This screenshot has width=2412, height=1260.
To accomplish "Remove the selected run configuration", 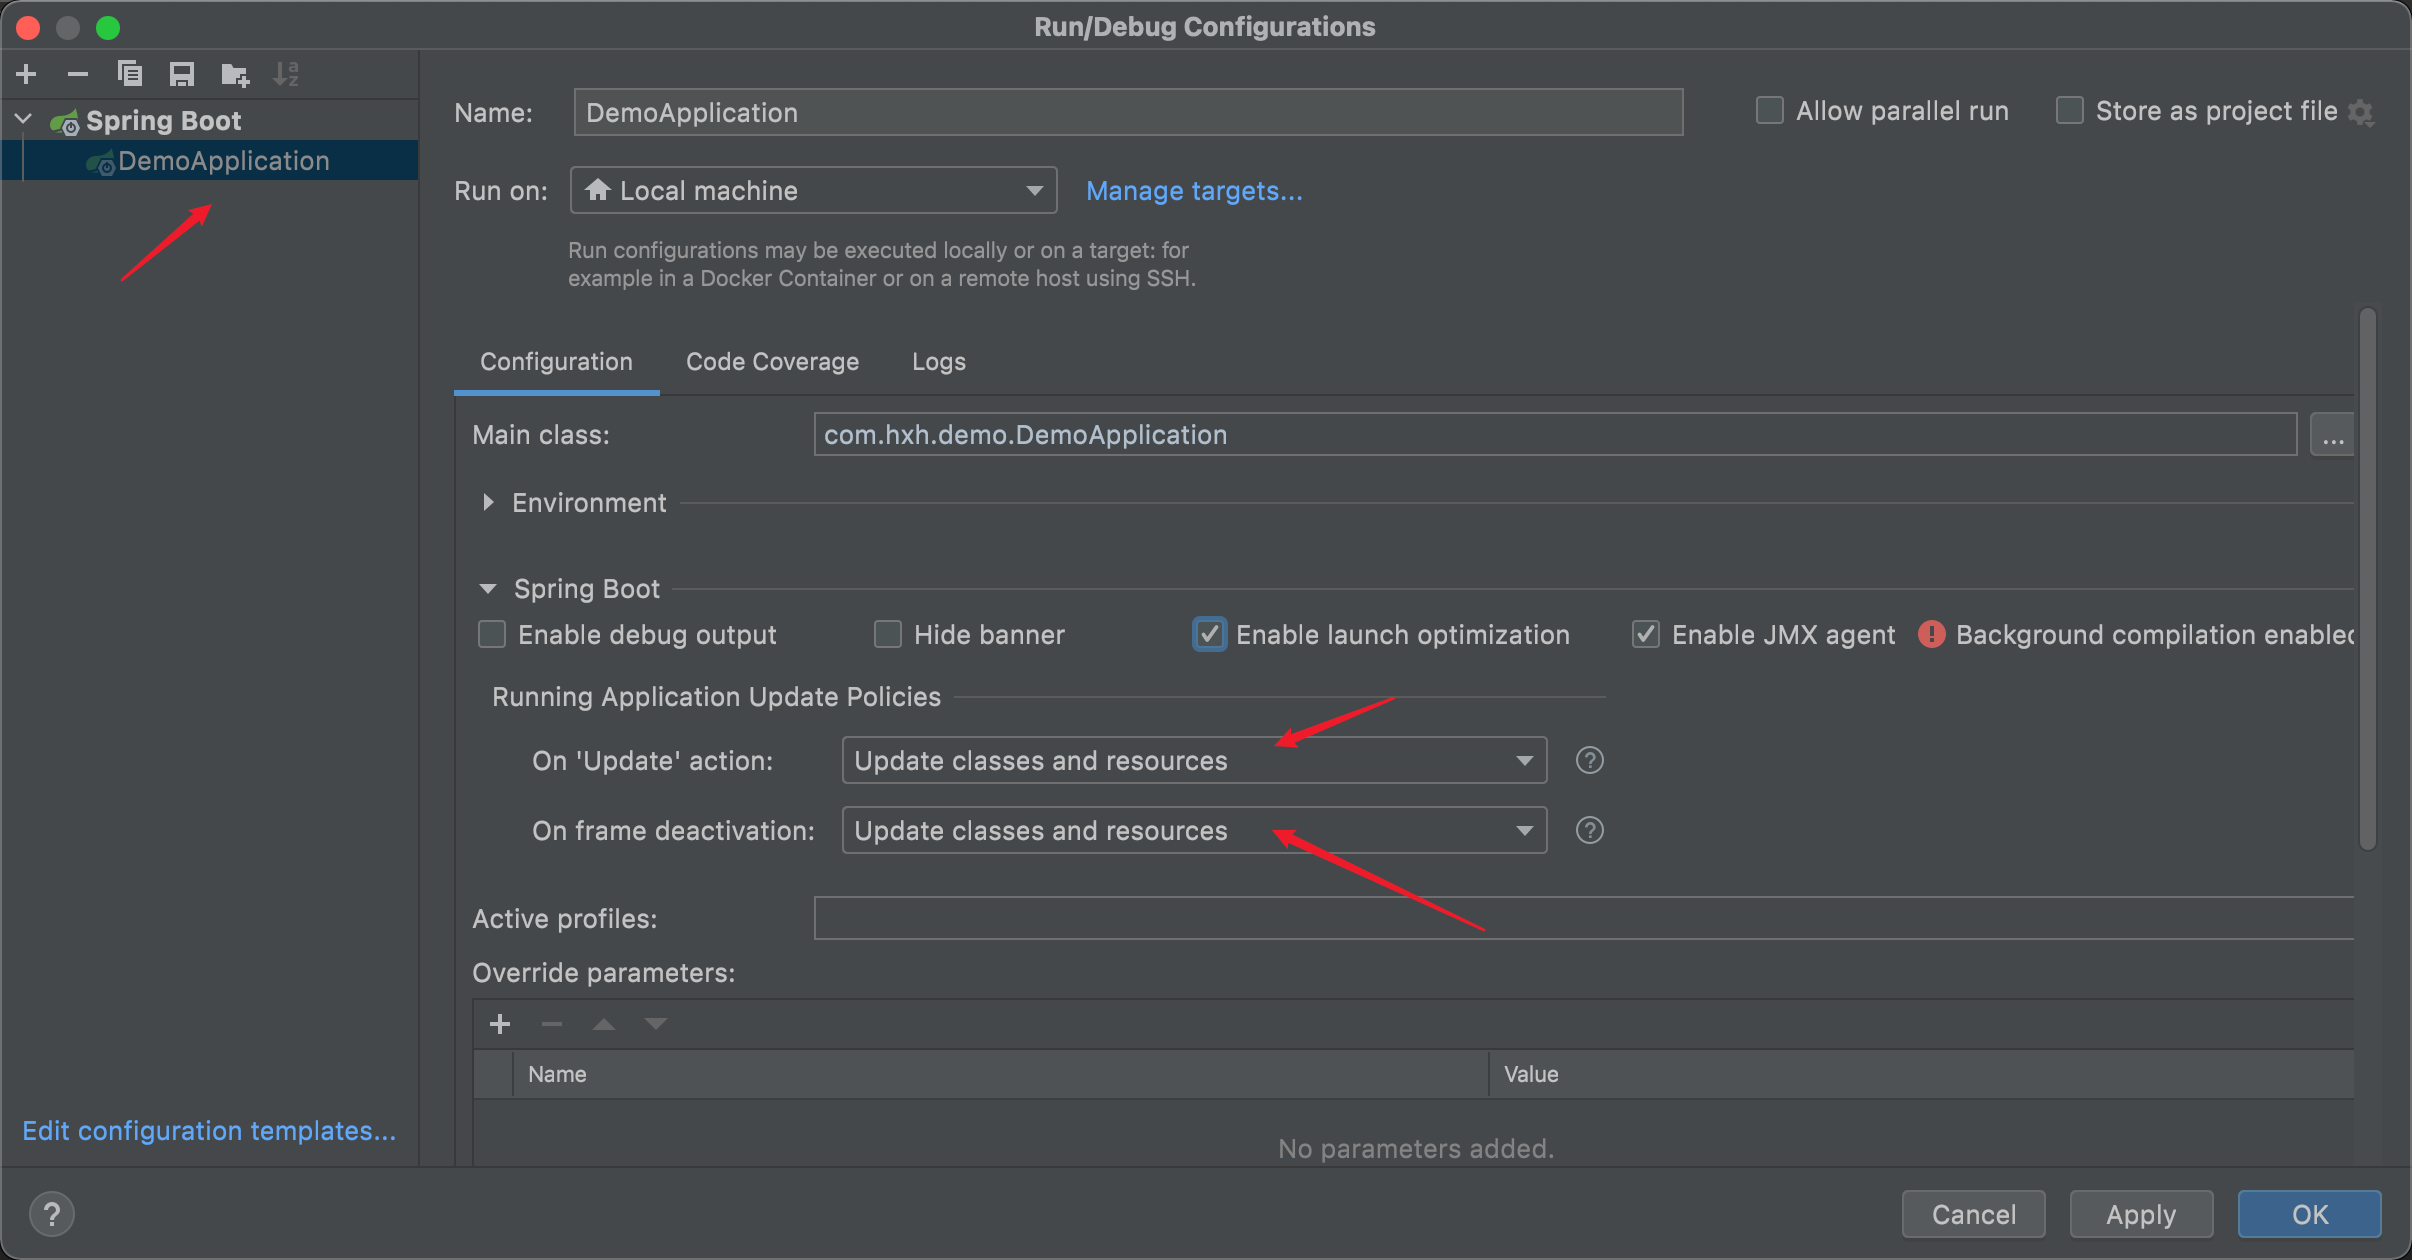I will coord(78,73).
